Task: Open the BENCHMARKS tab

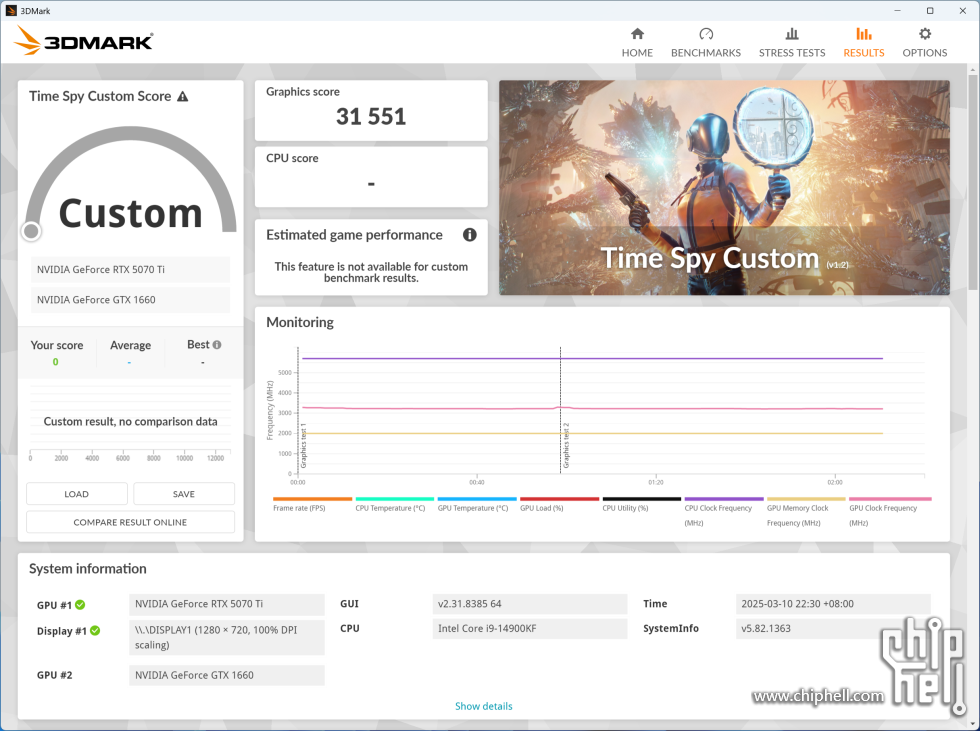Action: pos(706,42)
